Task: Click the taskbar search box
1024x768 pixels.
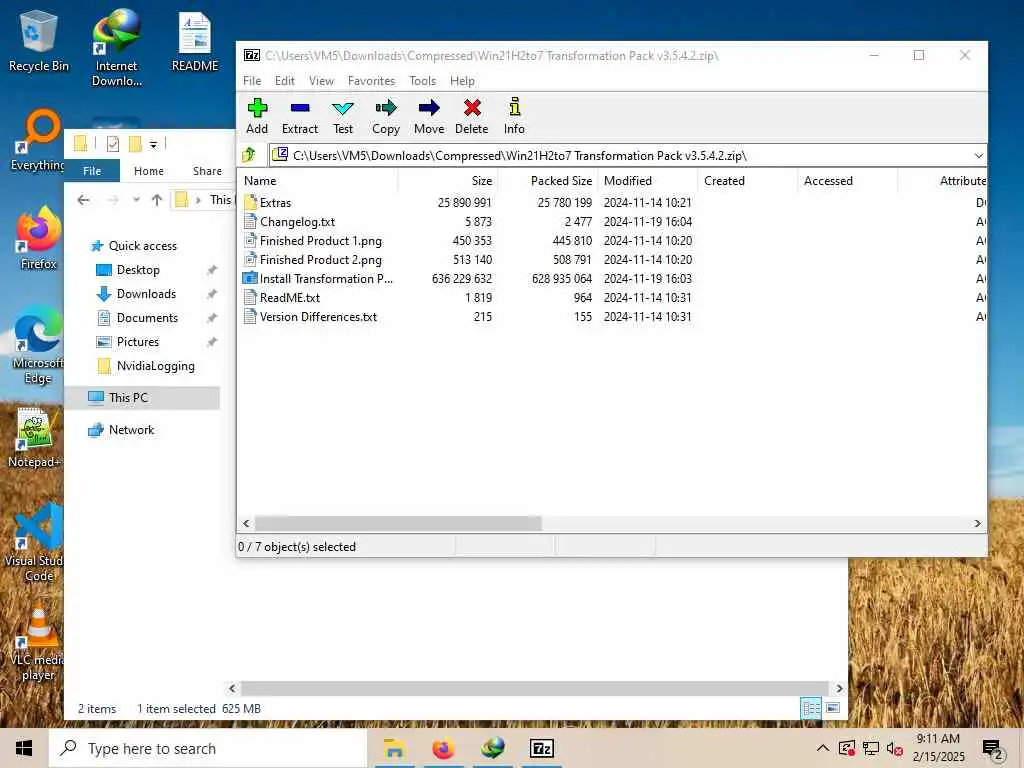Action: pos(208,748)
